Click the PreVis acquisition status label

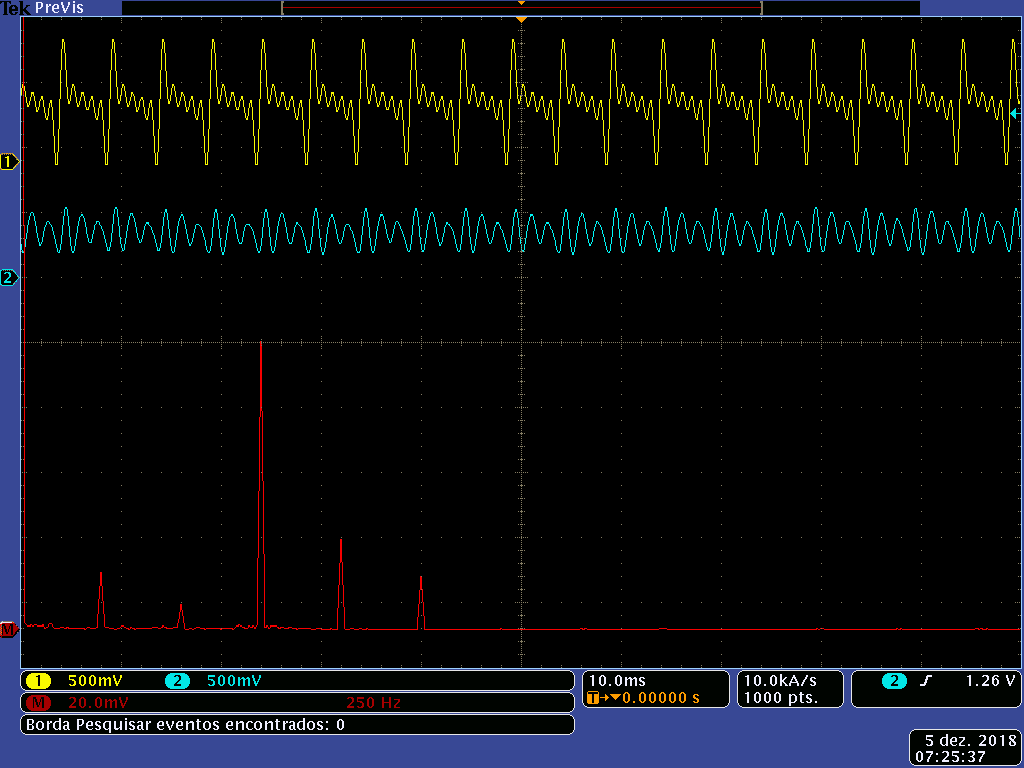(60, 8)
